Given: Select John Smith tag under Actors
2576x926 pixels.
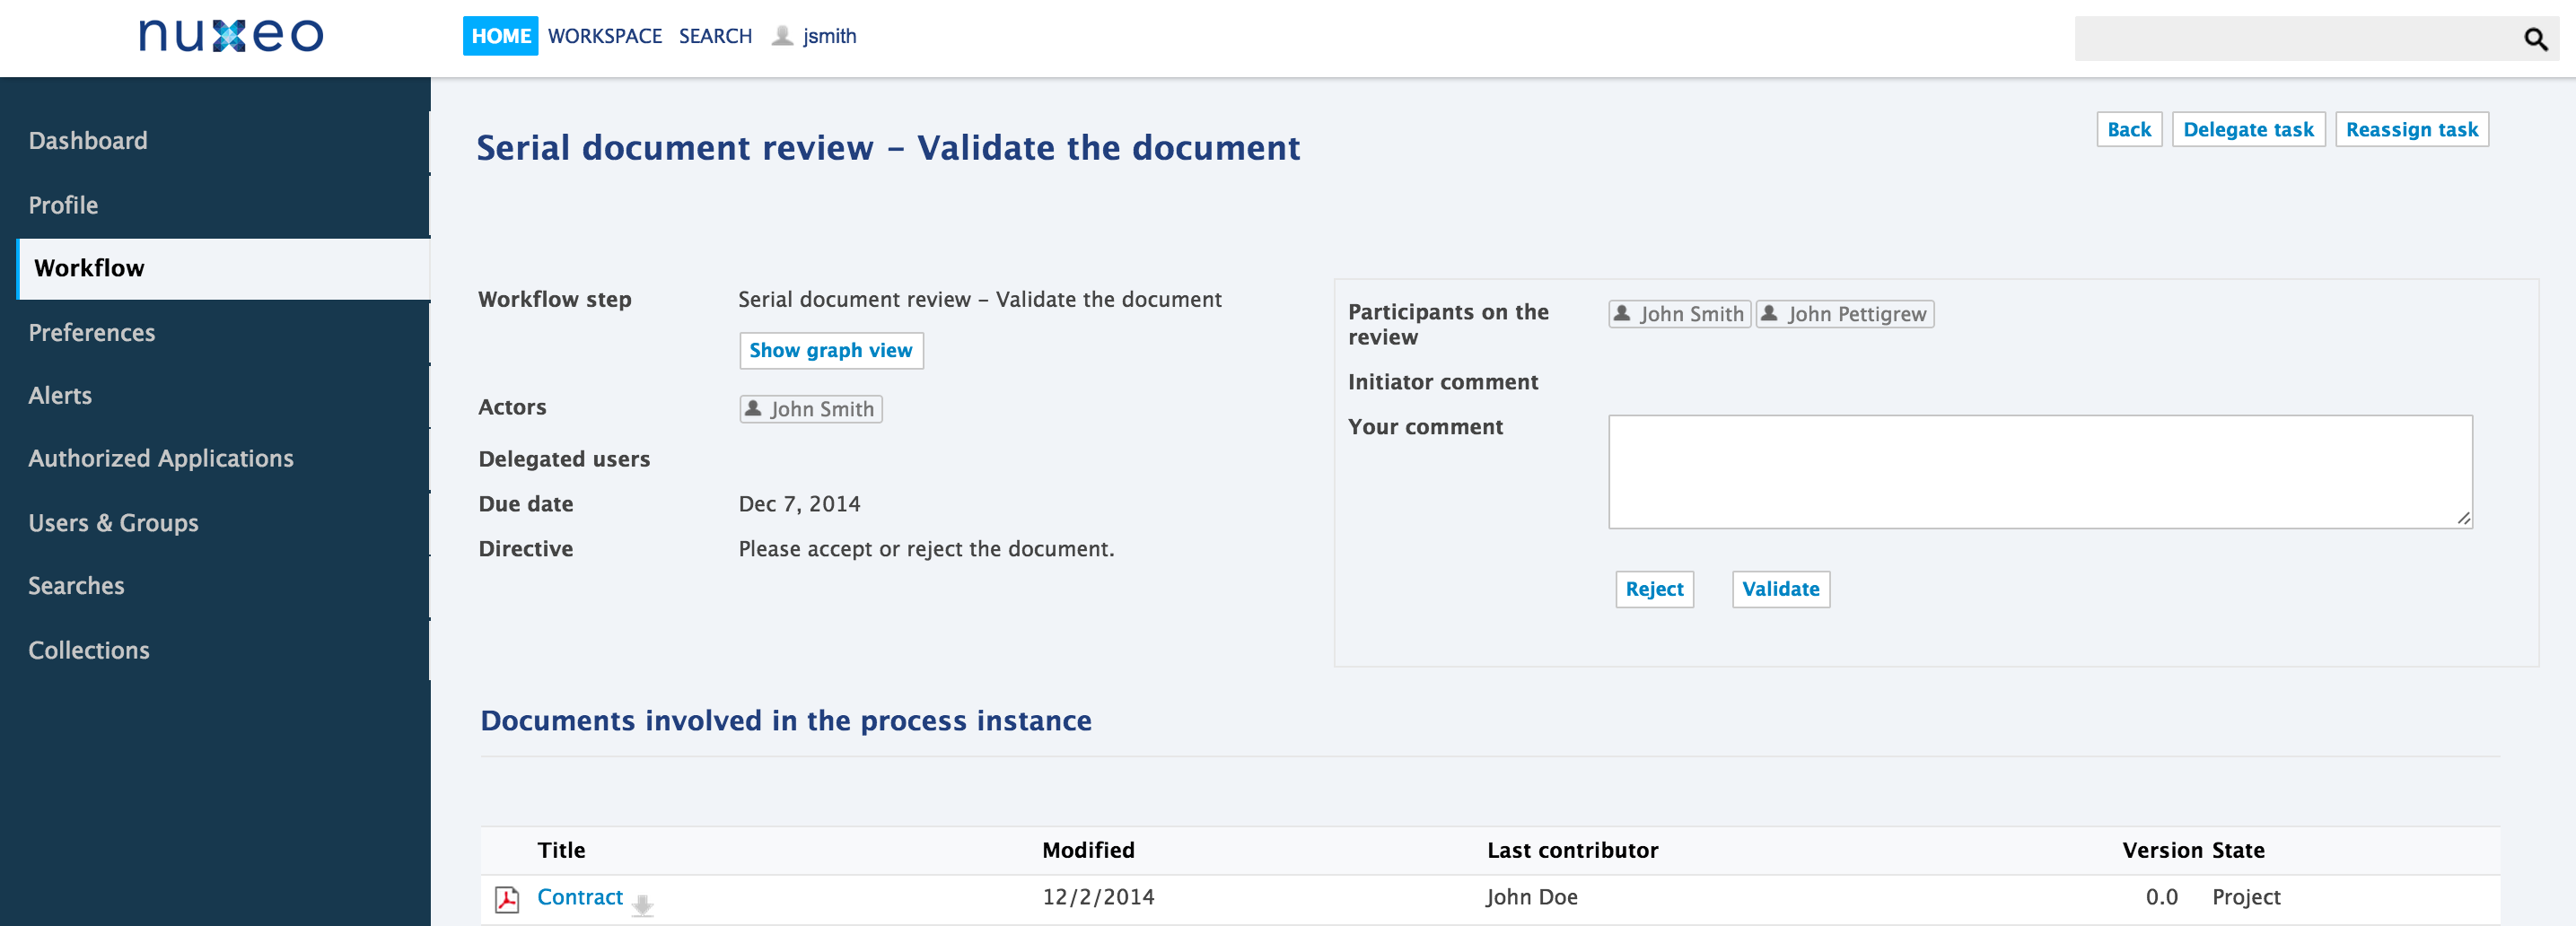Looking at the screenshot, I should (x=811, y=409).
